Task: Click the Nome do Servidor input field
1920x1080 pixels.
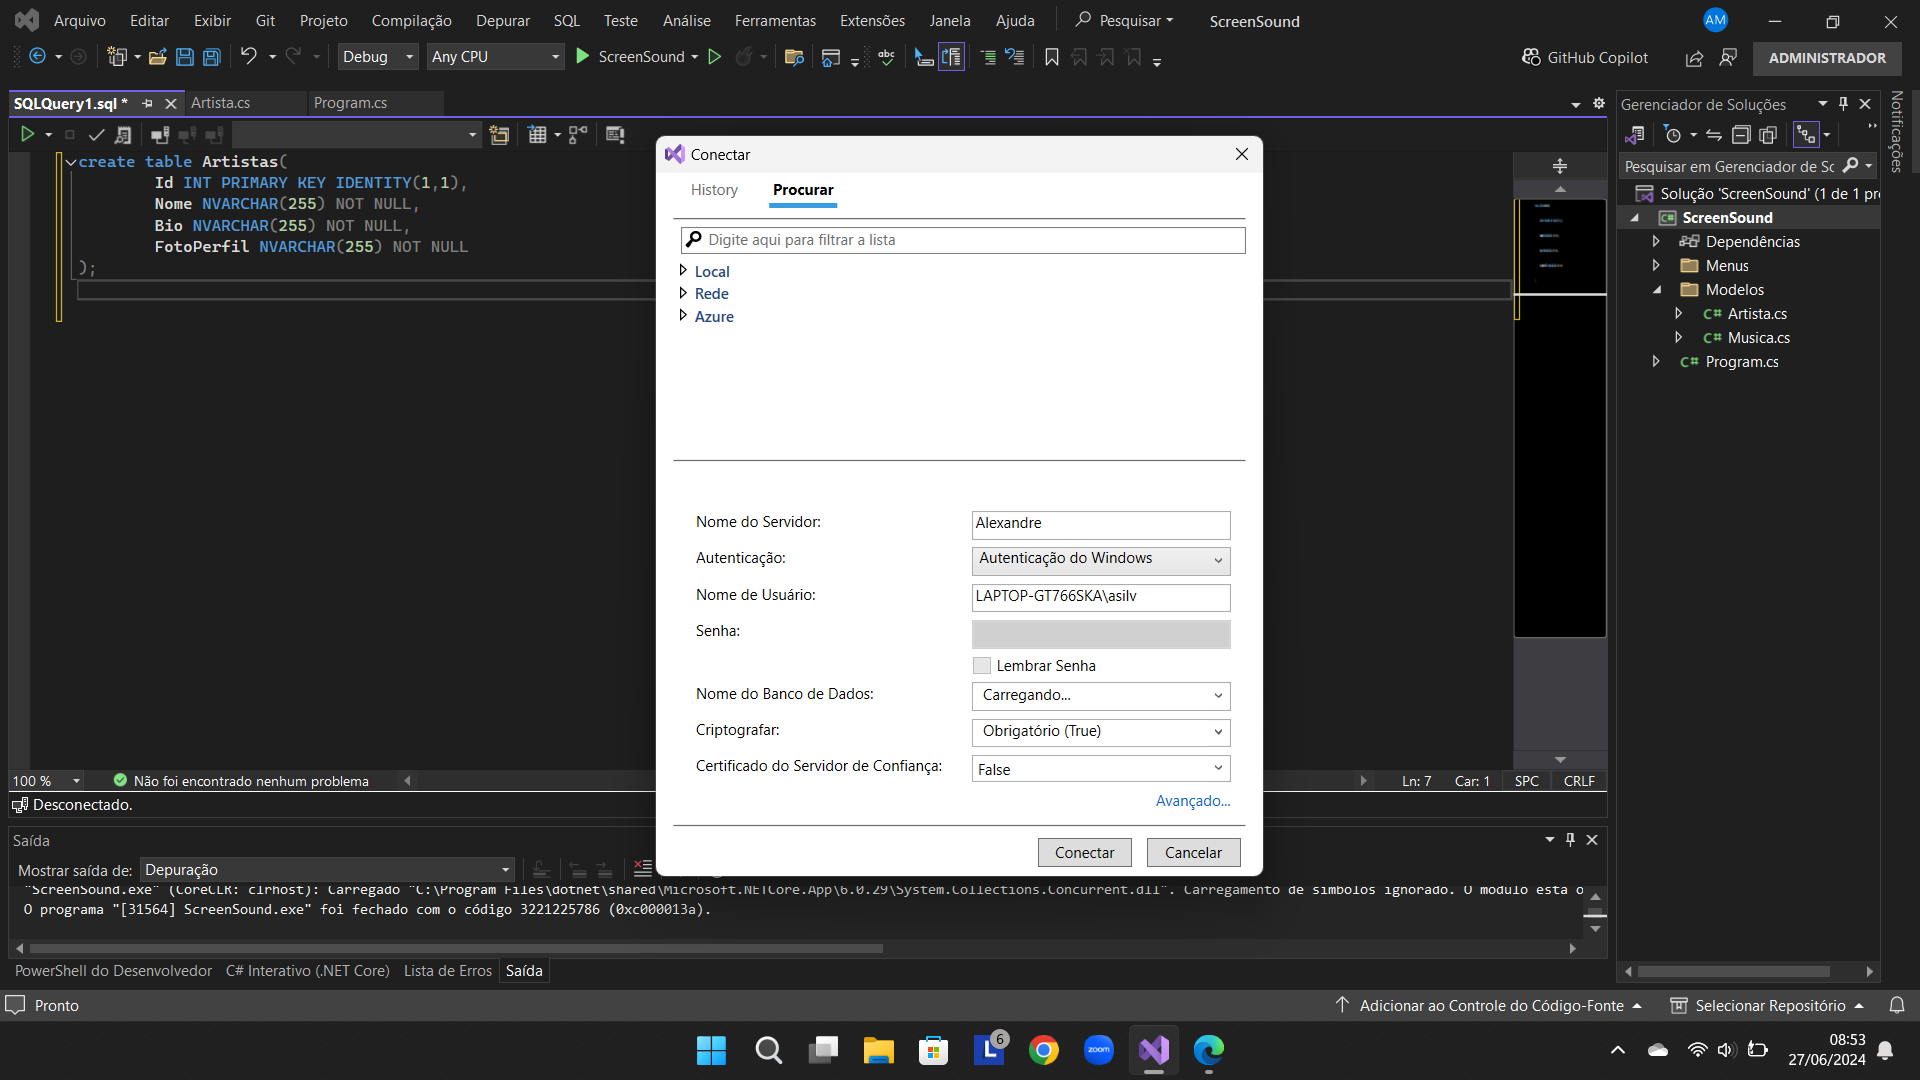Action: coord(1101,523)
